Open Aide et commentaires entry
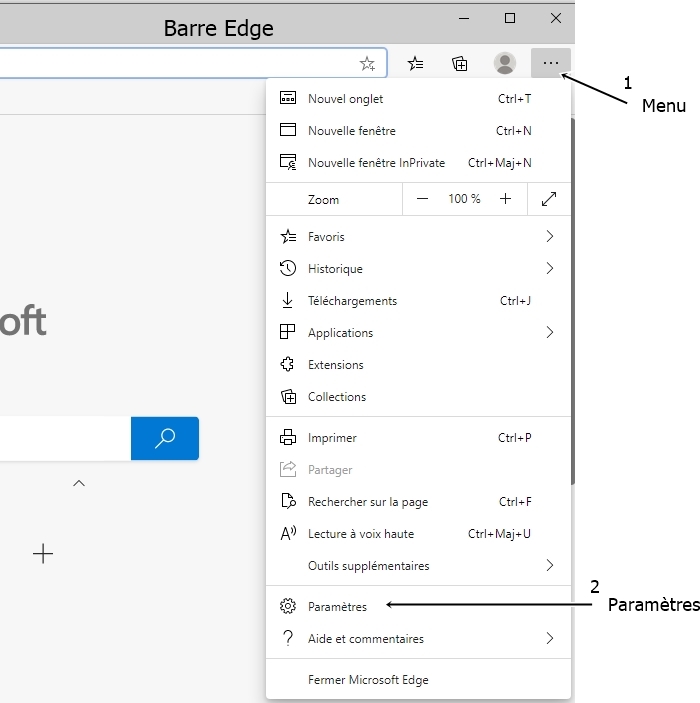This screenshot has width=700, height=703. (x=418, y=638)
